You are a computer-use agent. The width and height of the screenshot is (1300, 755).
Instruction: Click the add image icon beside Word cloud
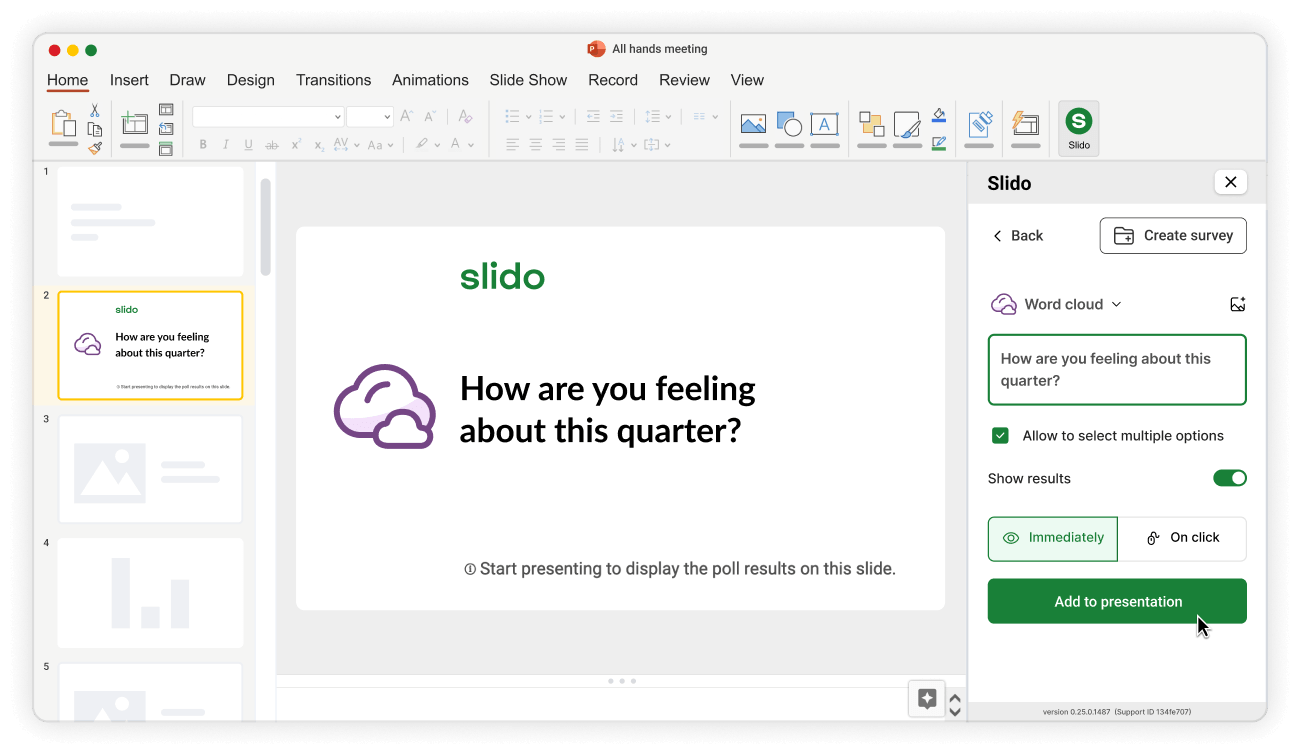(1237, 304)
